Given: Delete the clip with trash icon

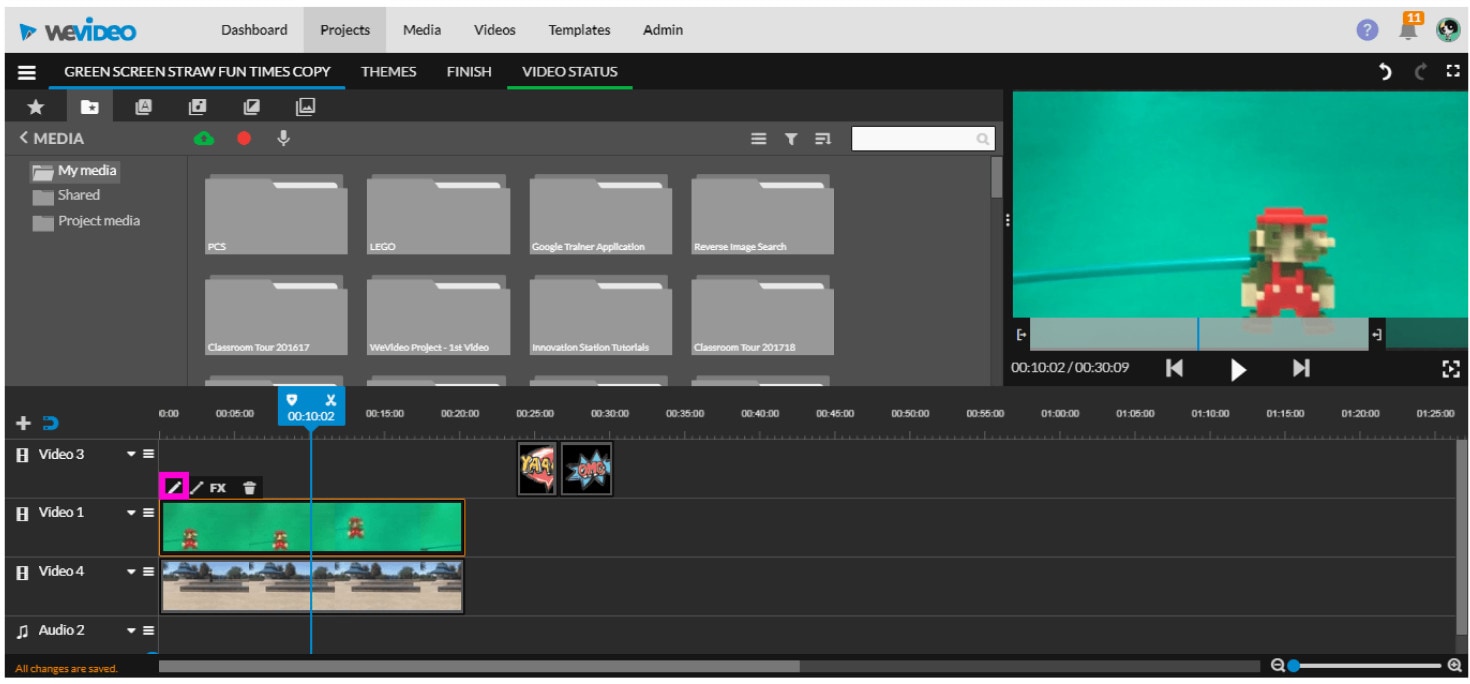Looking at the screenshot, I should (250, 488).
